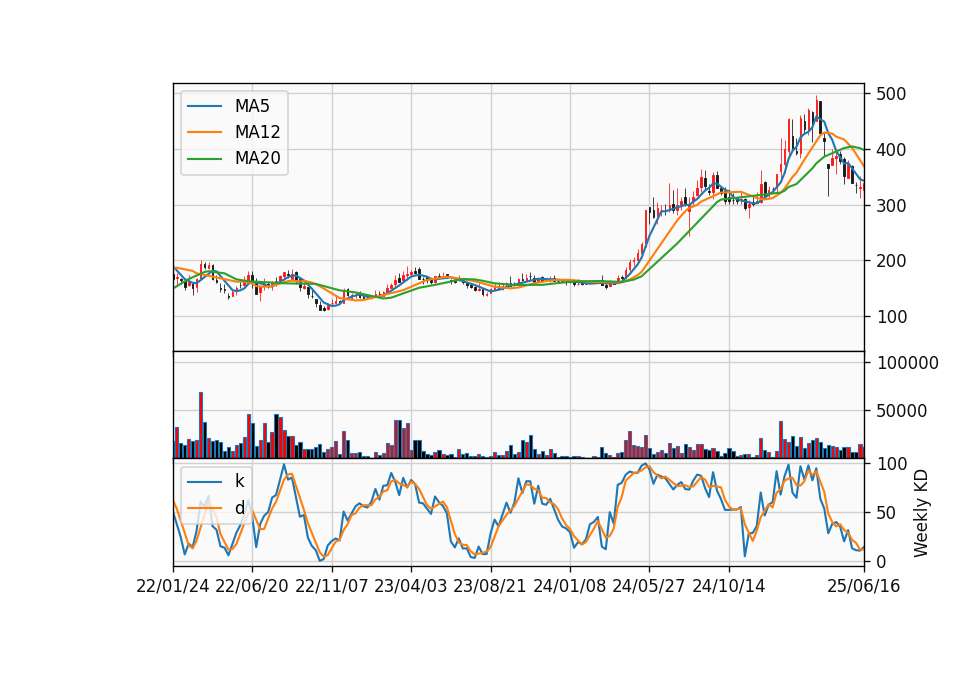Viewport: 960px width, 690px height.
Task: Click the blue MA5 legend line sample
Action: (x=204, y=106)
